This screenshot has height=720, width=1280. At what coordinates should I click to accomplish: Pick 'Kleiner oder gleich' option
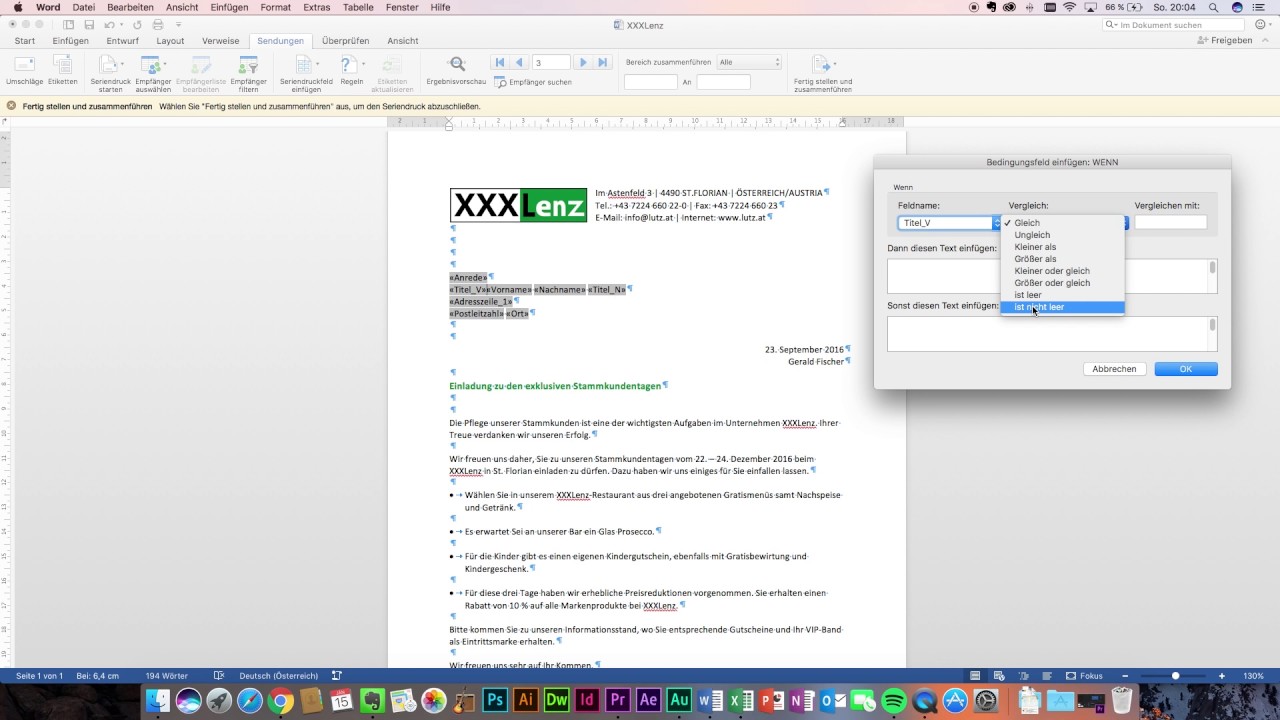1063,271
